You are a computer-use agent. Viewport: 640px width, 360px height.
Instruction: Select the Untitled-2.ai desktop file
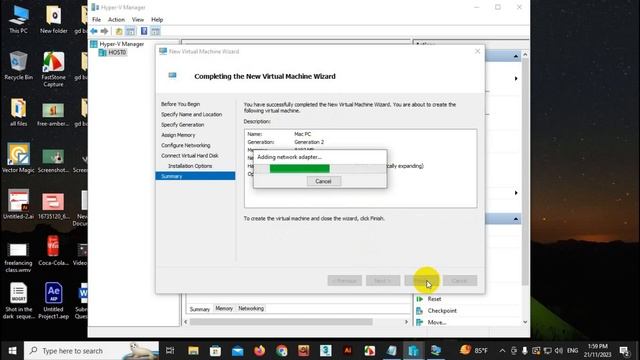(18, 204)
